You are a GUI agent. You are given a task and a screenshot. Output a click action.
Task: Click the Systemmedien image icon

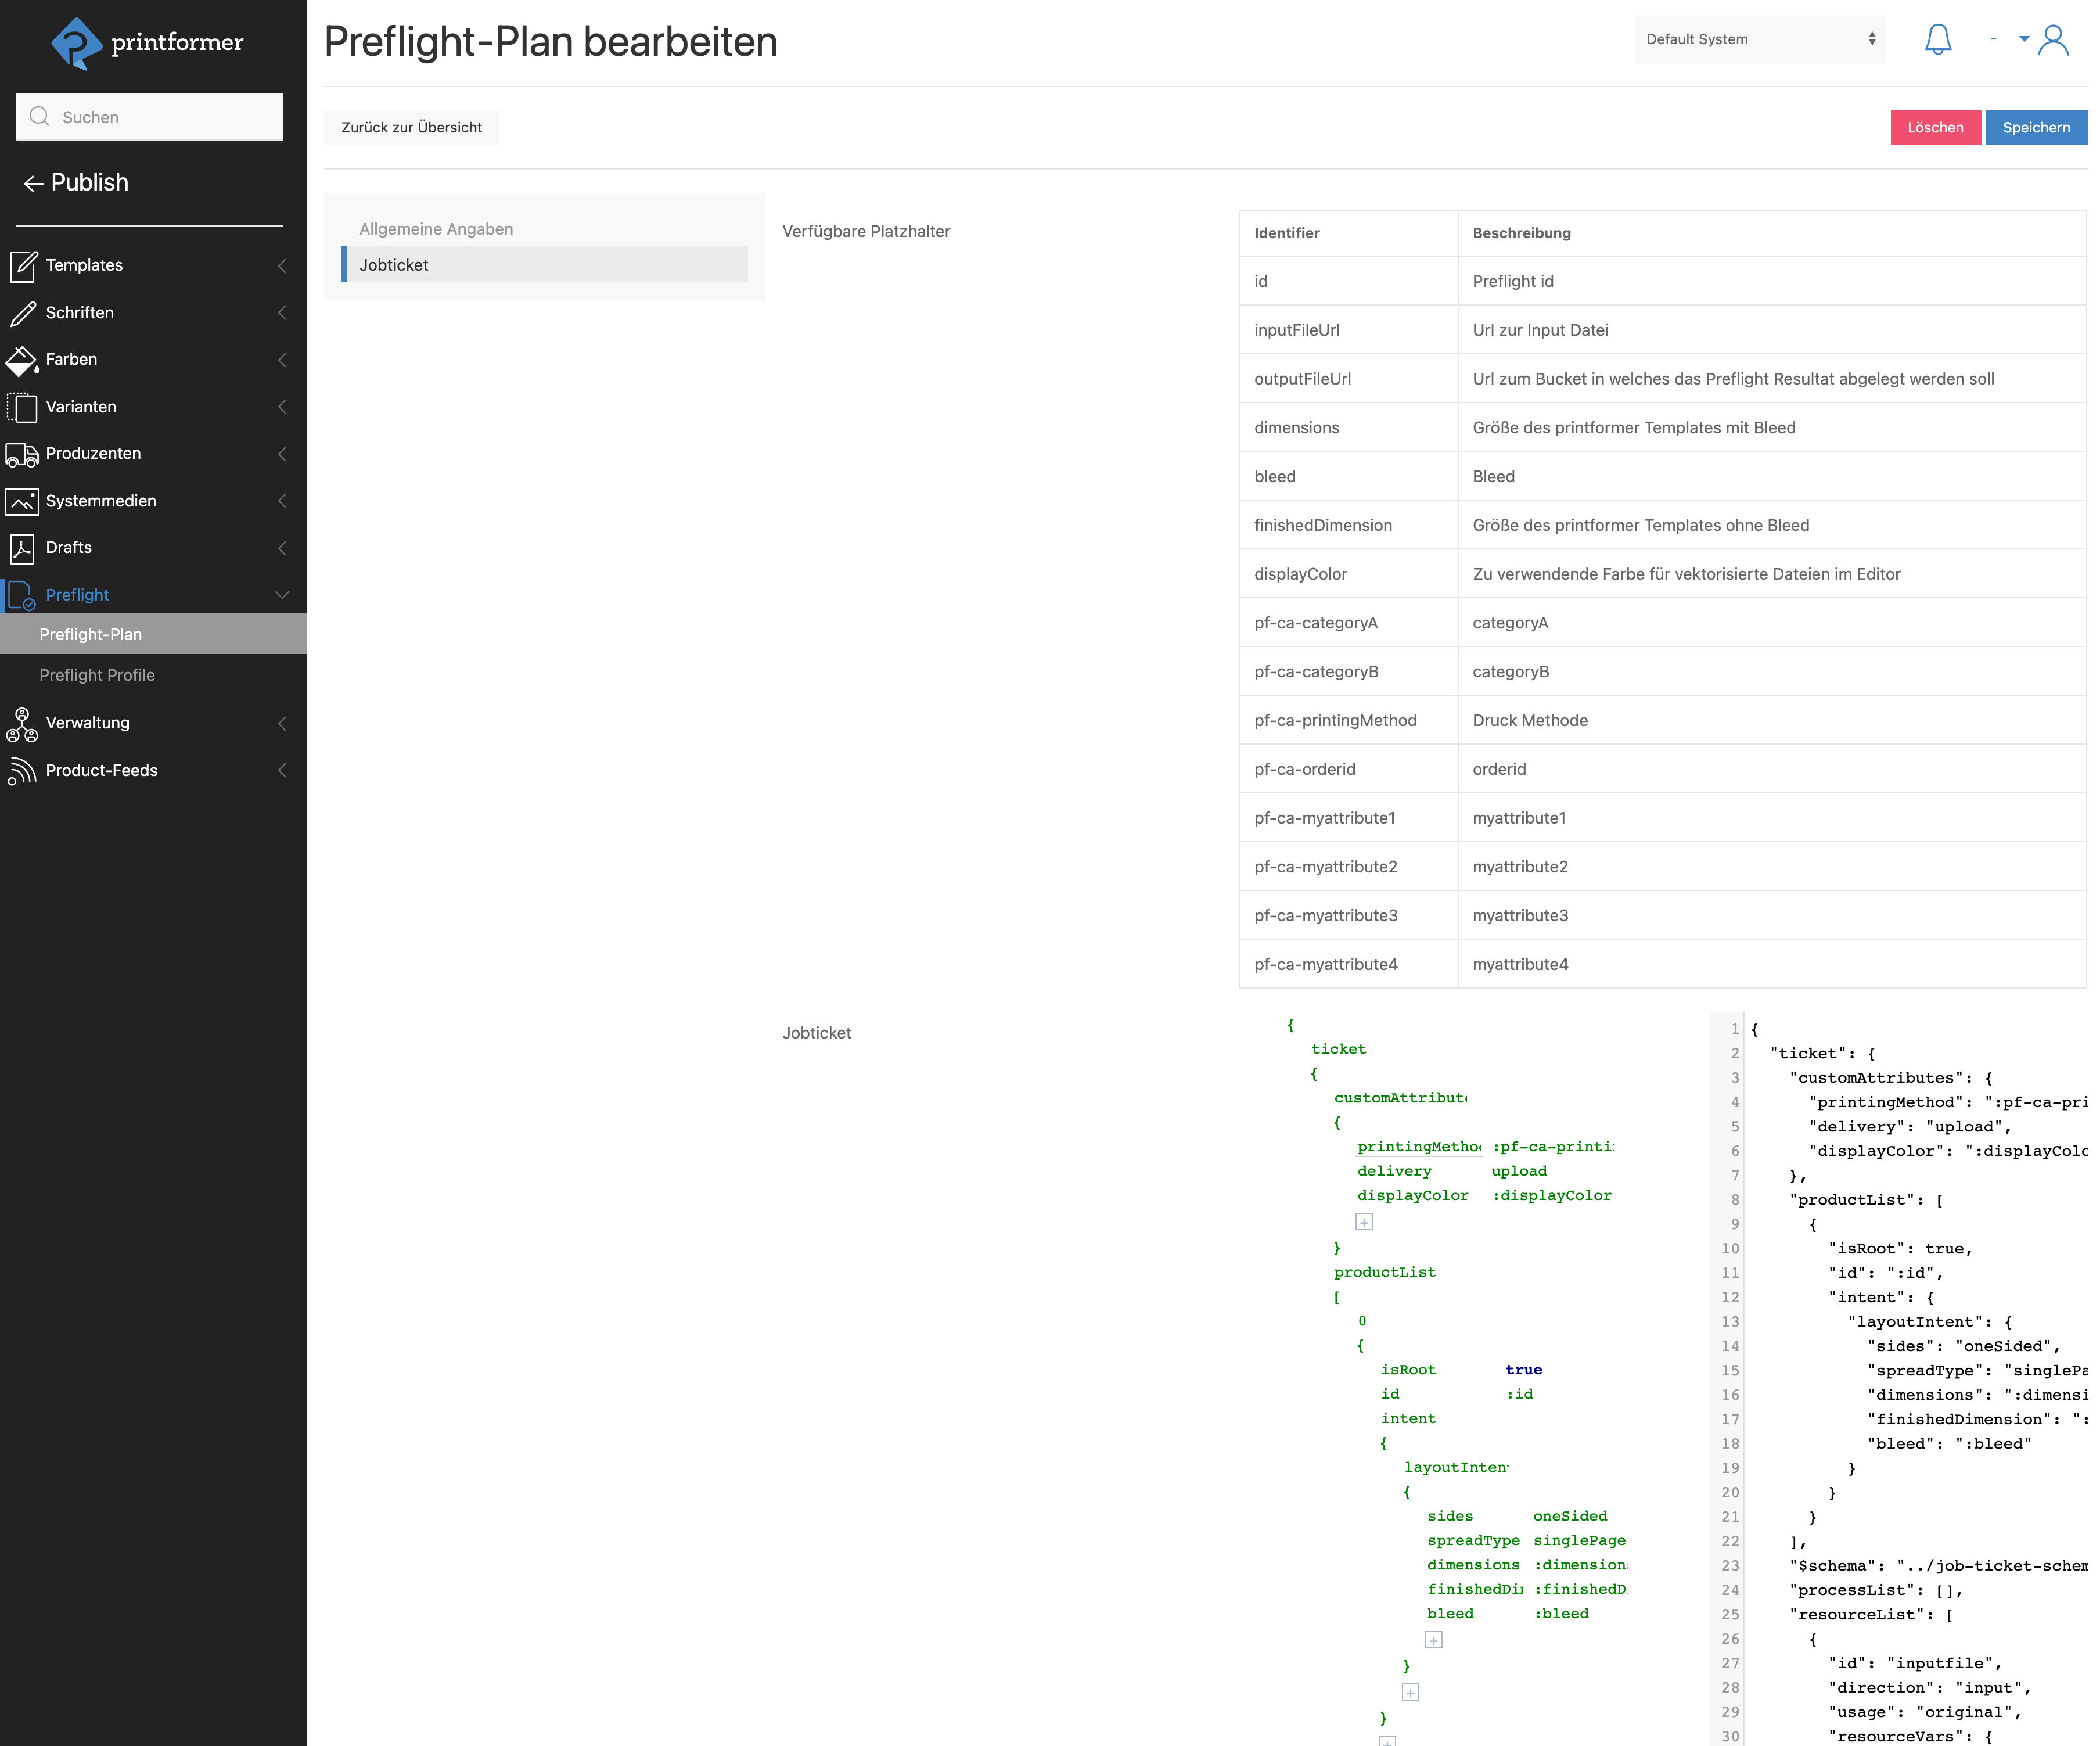[x=22, y=501]
